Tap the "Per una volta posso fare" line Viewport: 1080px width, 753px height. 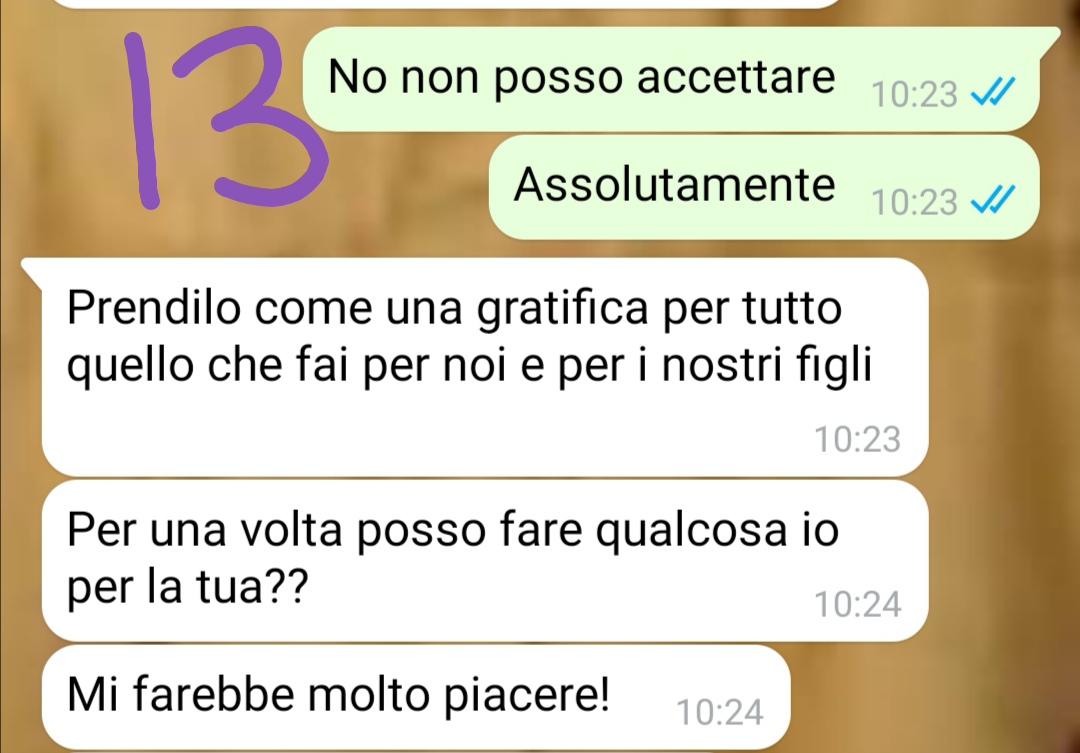324,530
